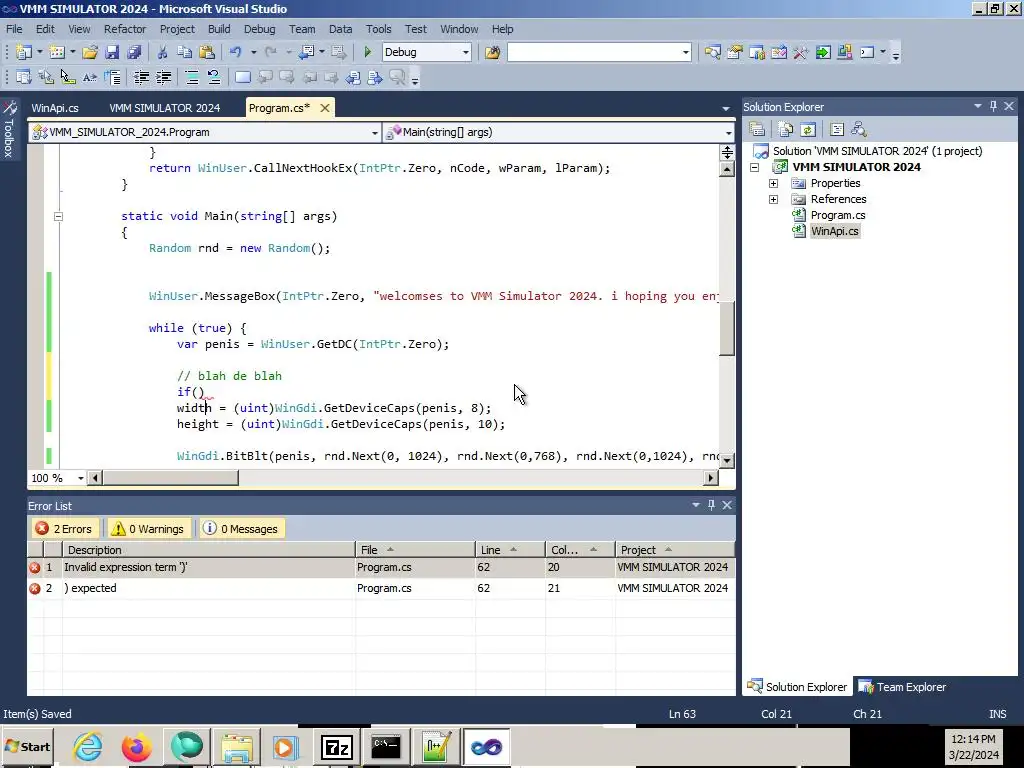Switch to the VMM SIMULATOR 2024 tab
The image size is (1024, 768).
click(x=165, y=108)
